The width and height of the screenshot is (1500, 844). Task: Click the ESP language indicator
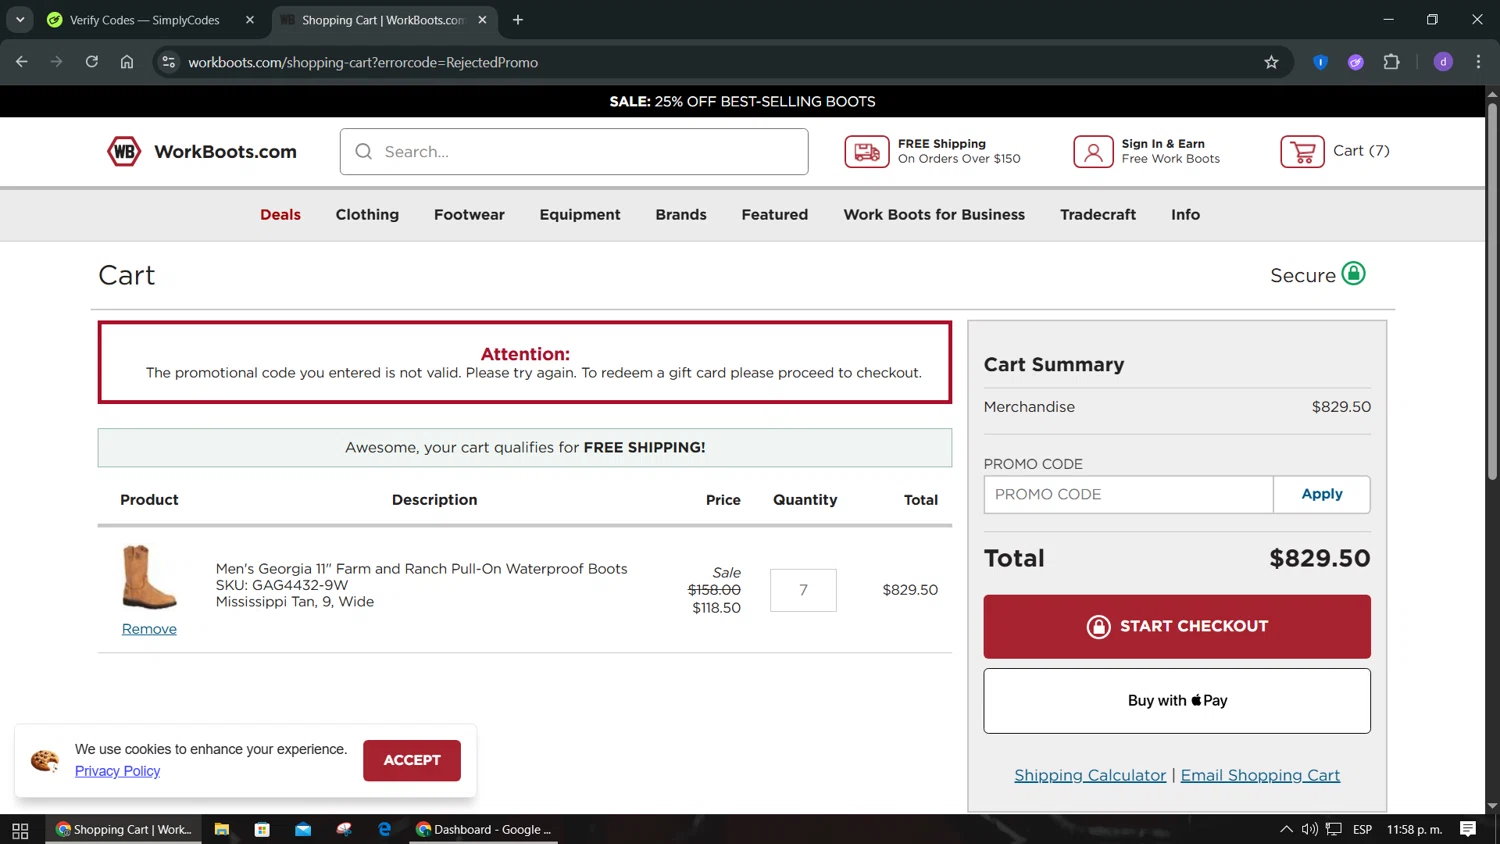[1362, 829]
